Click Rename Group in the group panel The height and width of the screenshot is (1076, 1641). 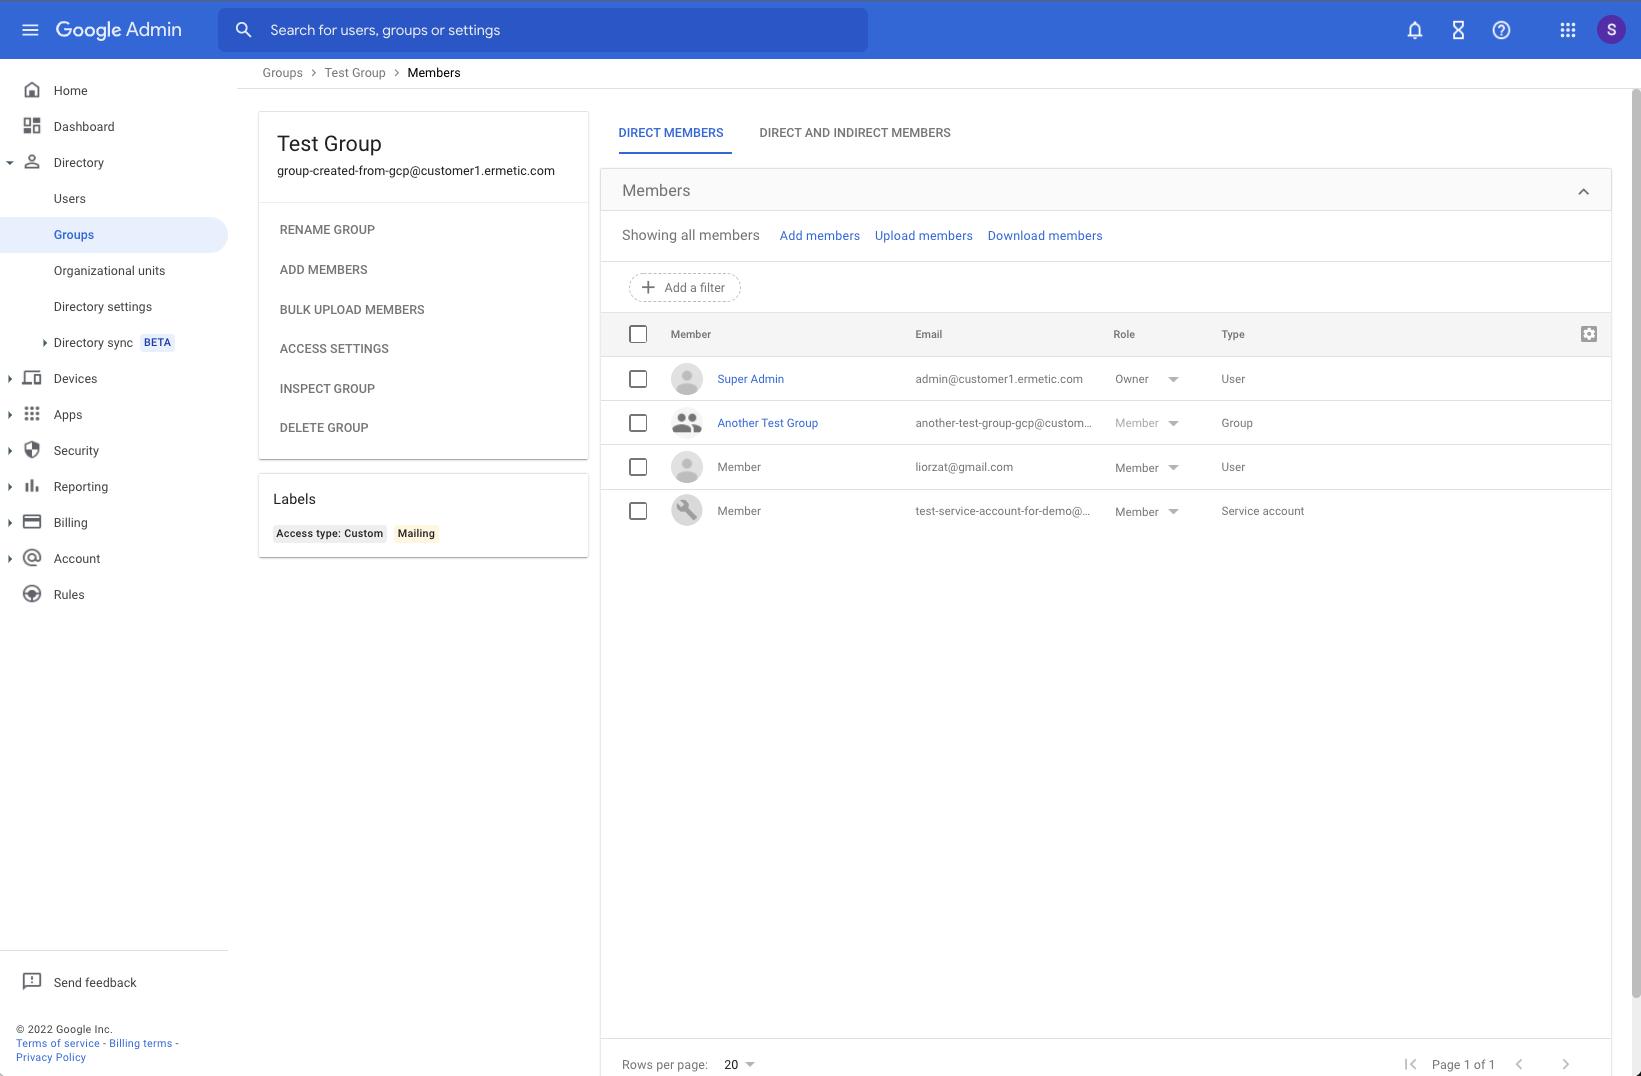tap(327, 229)
